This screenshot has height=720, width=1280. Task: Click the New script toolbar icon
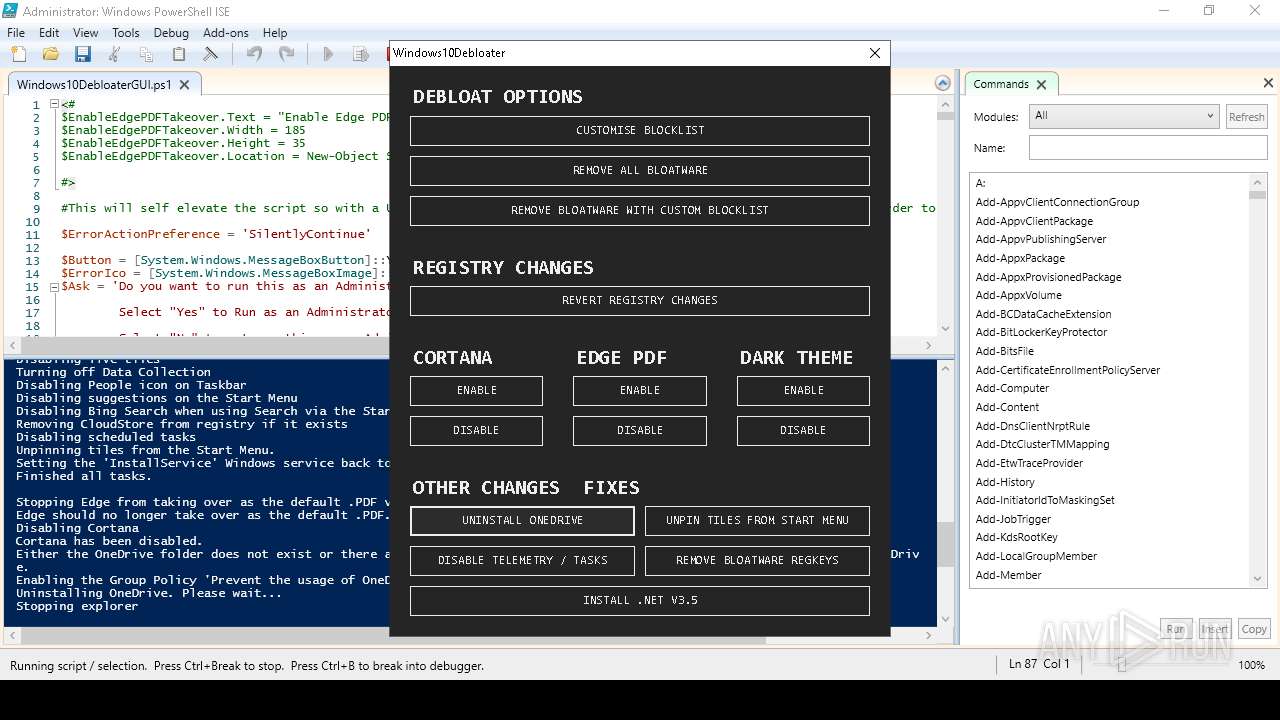pos(19,54)
